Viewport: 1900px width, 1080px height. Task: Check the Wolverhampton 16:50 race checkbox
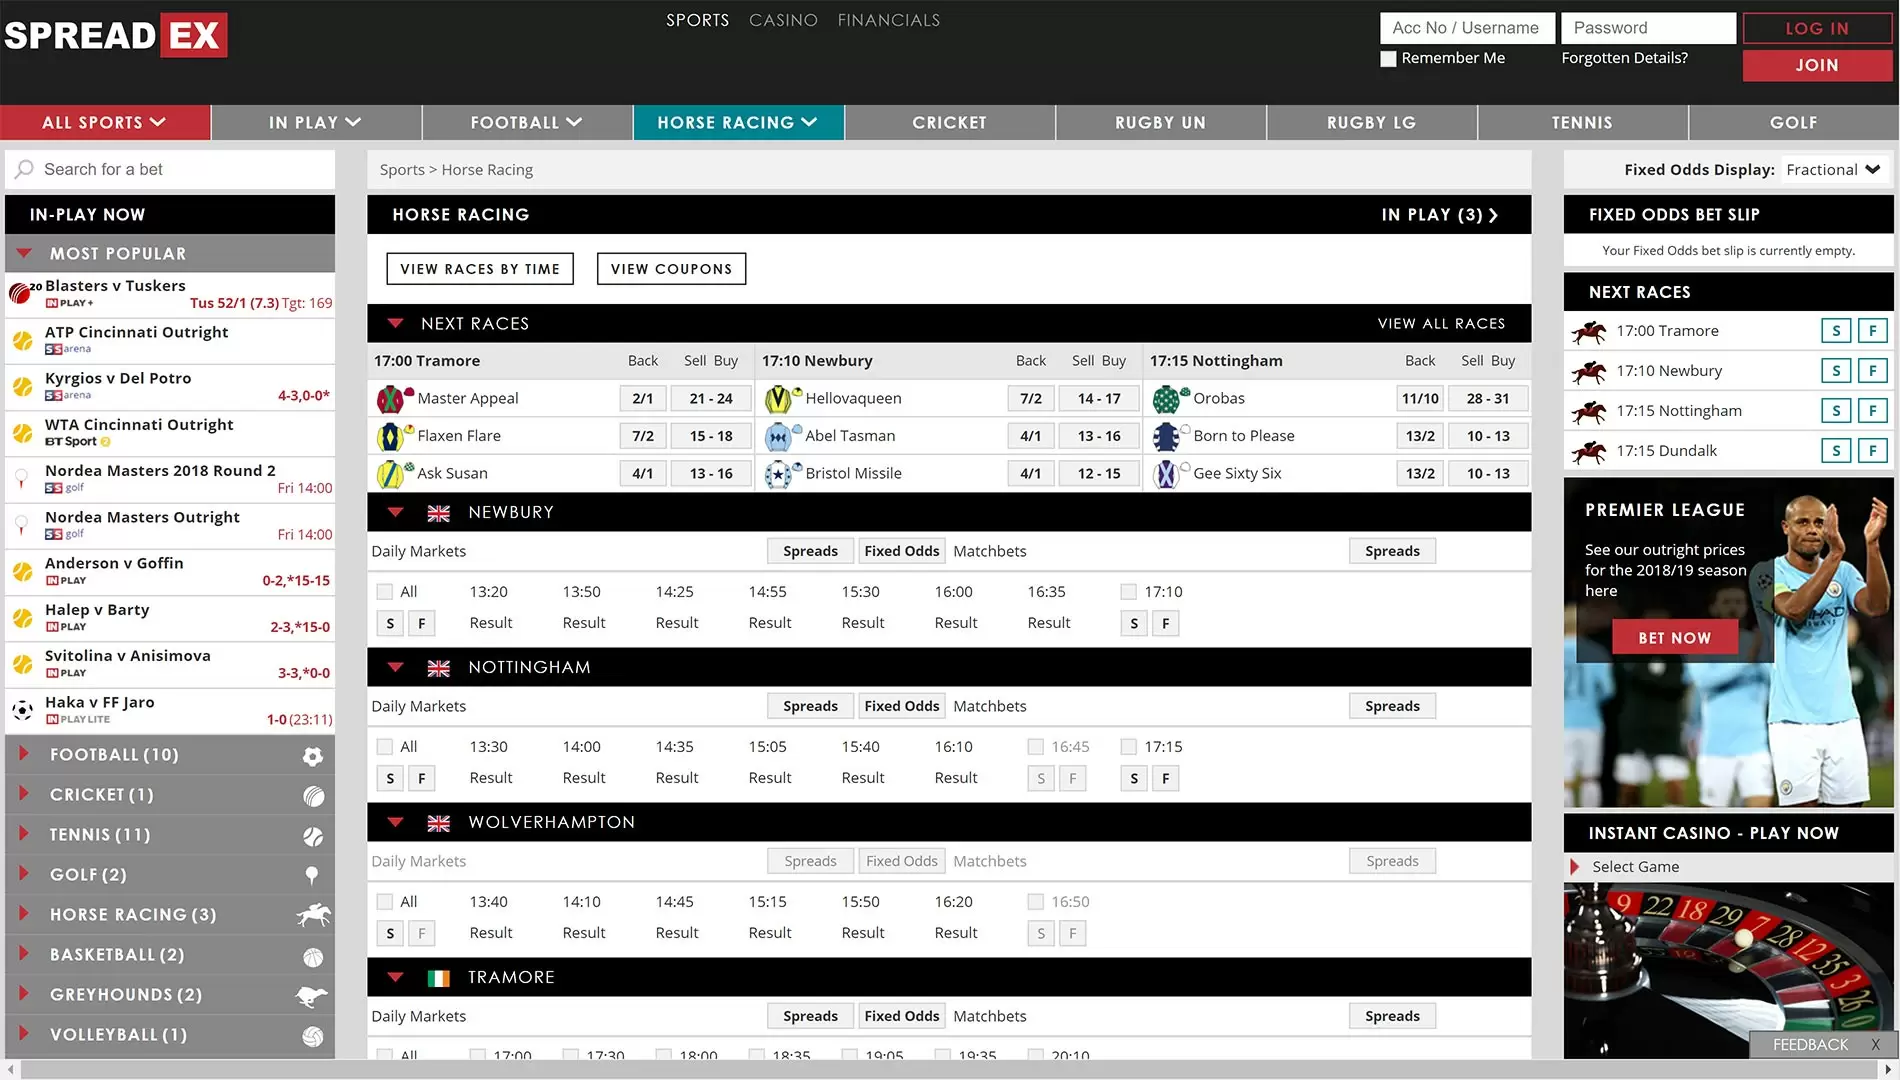coord(1035,902)
